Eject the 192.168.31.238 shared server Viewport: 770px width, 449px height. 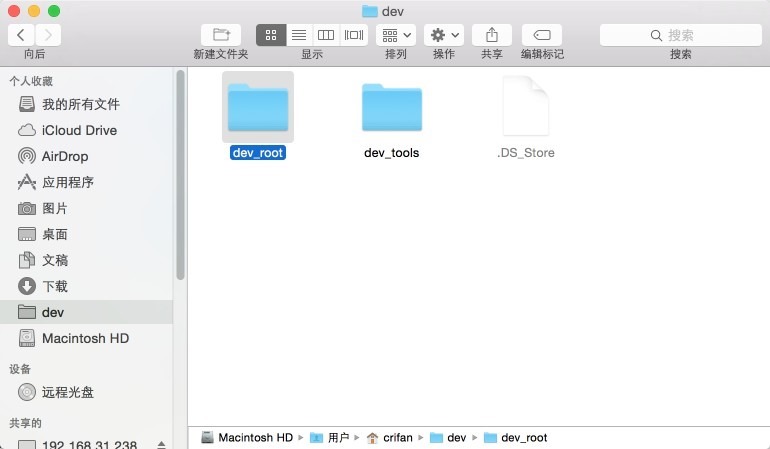[161, 445]
